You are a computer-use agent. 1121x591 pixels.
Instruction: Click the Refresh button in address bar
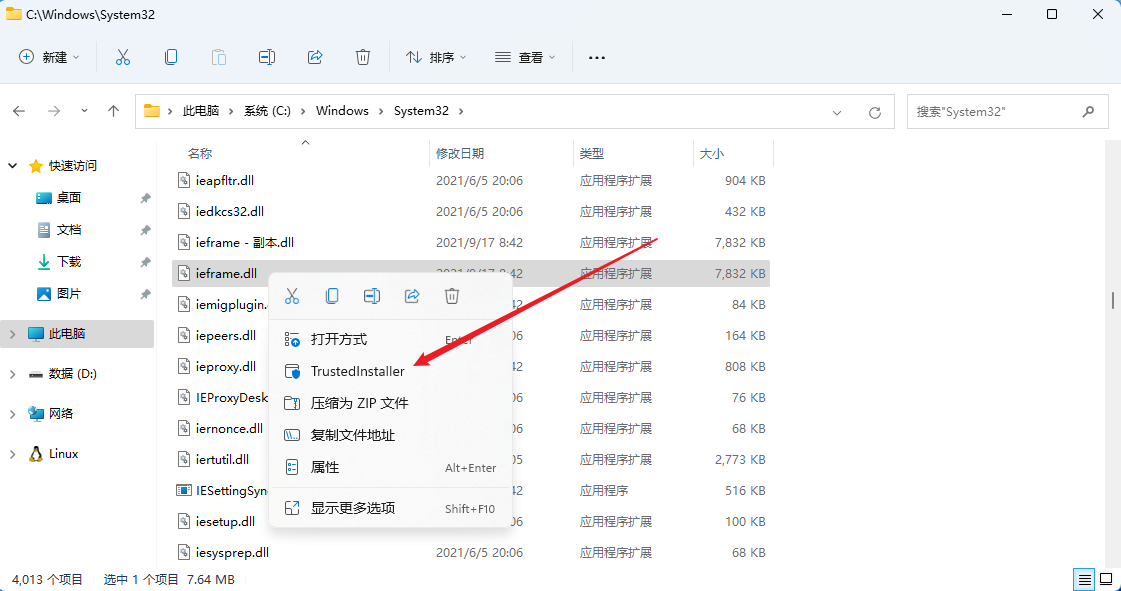point(874,112)
